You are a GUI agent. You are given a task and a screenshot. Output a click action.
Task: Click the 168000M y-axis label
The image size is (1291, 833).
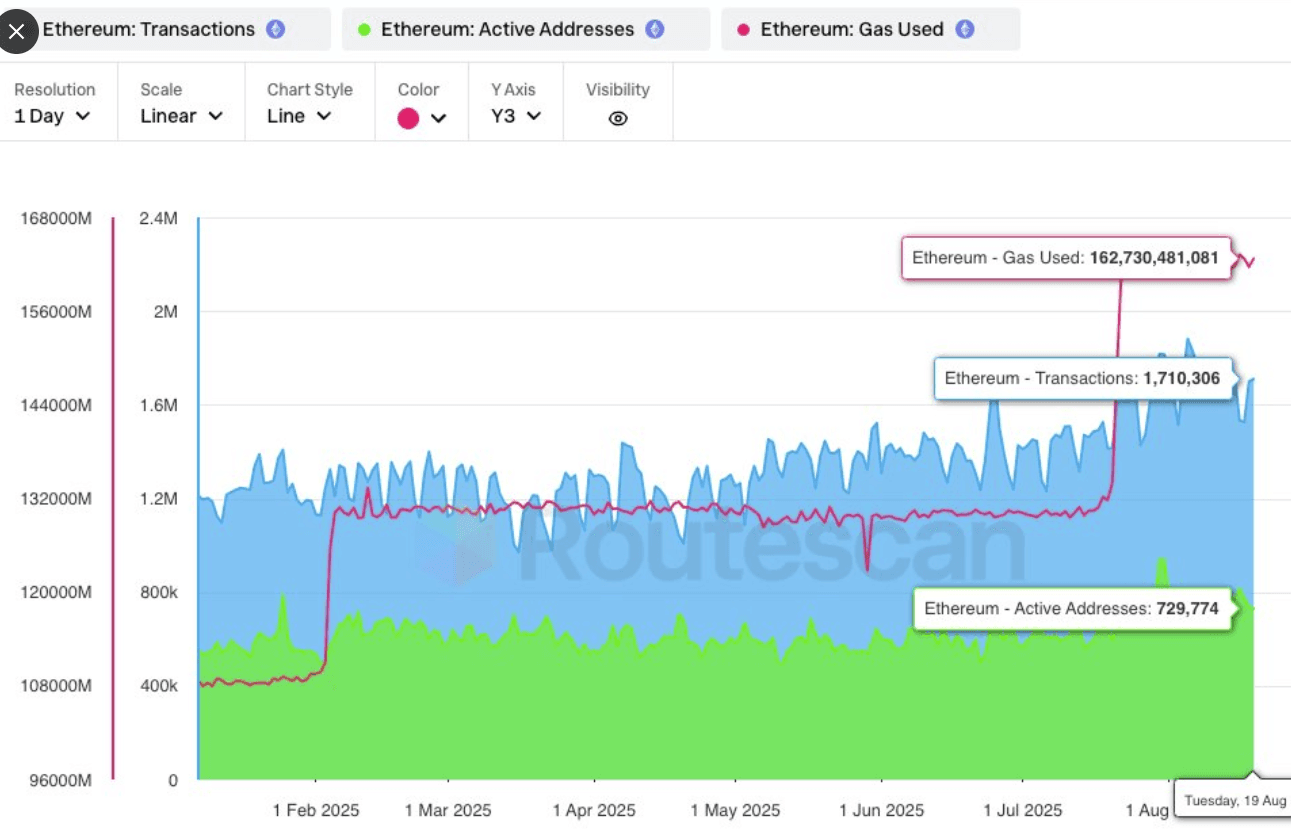pos(55,218)
